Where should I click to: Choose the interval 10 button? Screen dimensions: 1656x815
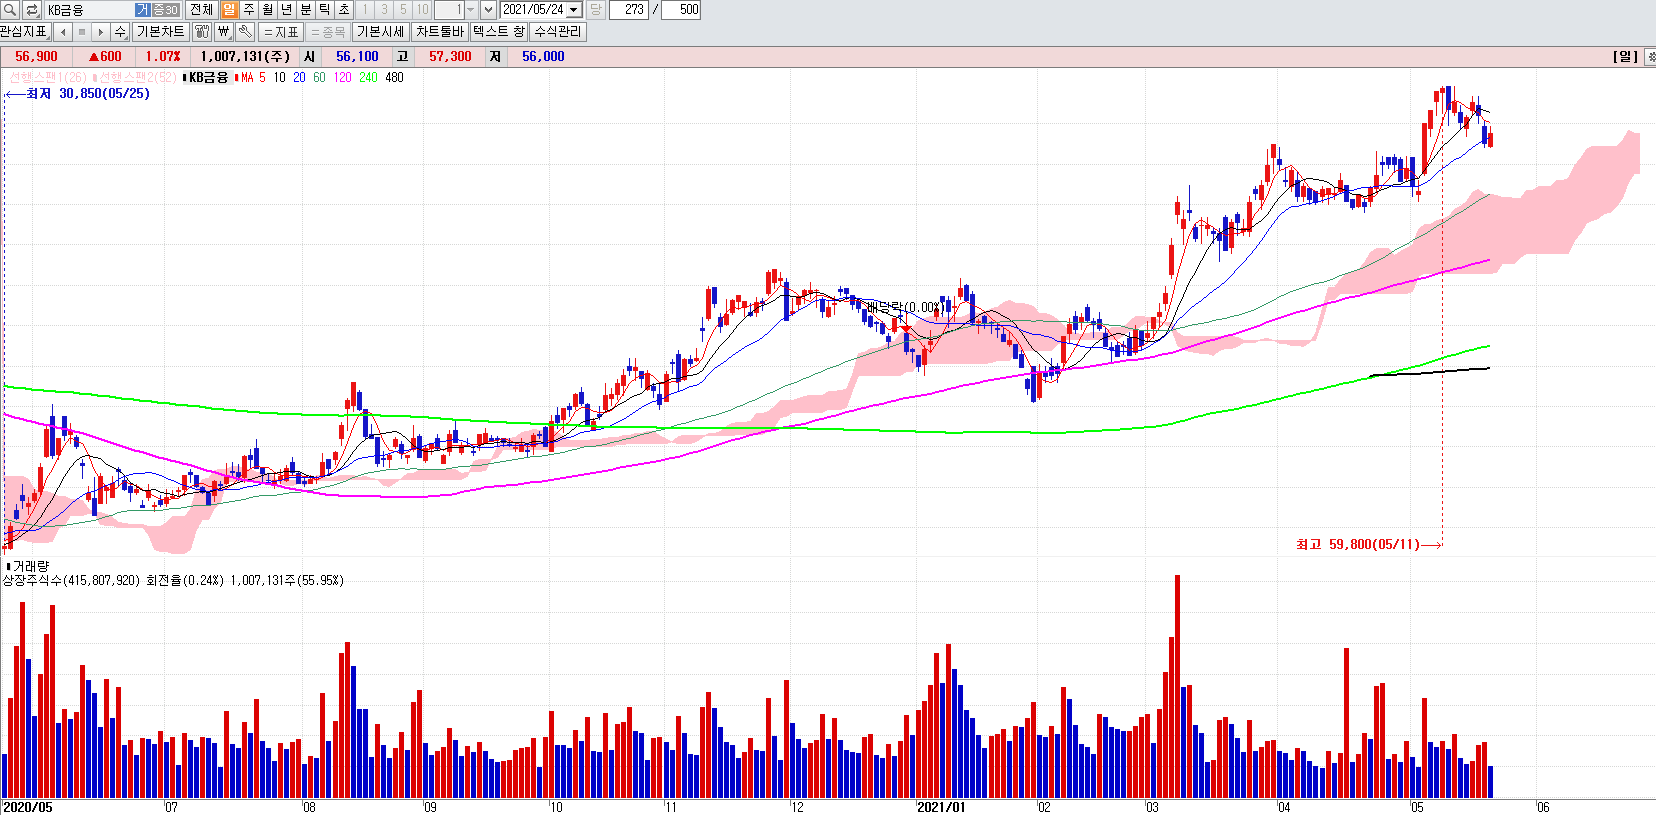(422, 10)
